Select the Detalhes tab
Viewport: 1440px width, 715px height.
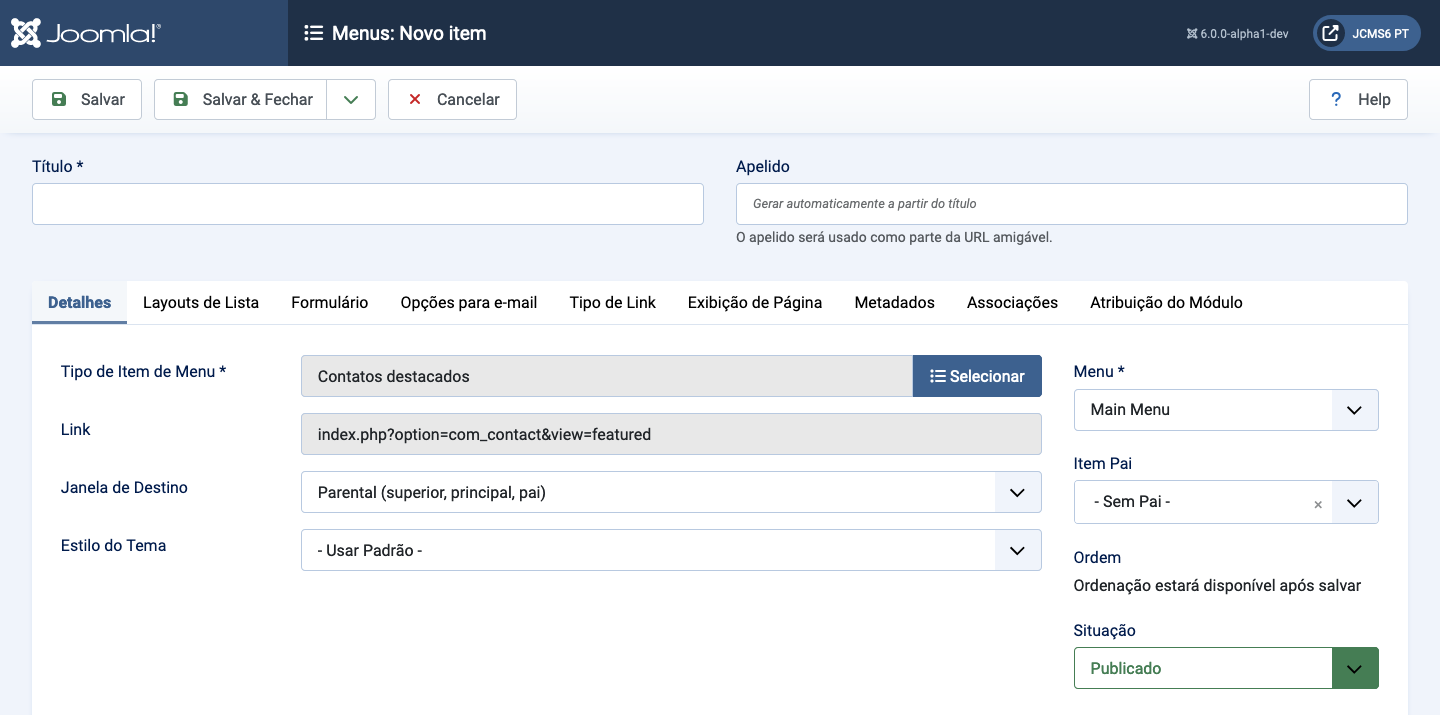tap(80, 302)
